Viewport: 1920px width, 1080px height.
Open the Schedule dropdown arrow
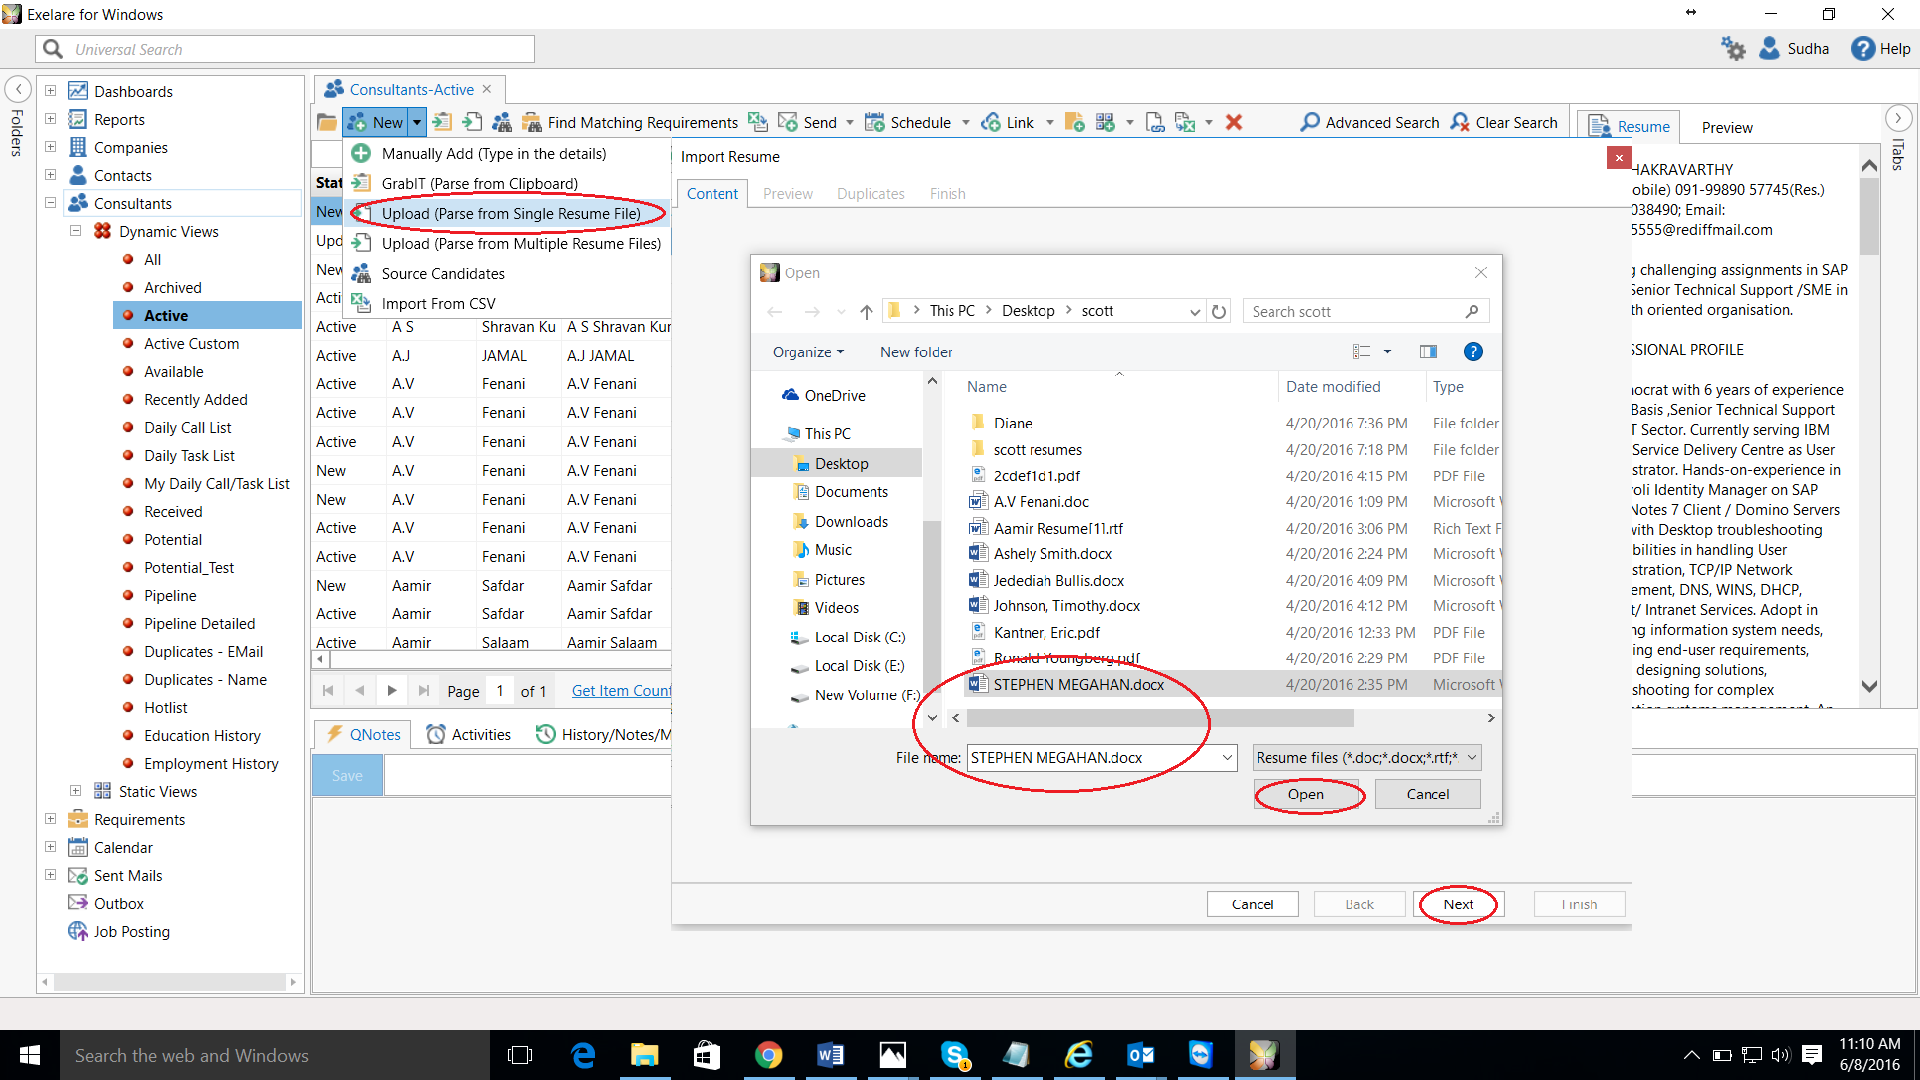tap(966, 122)
